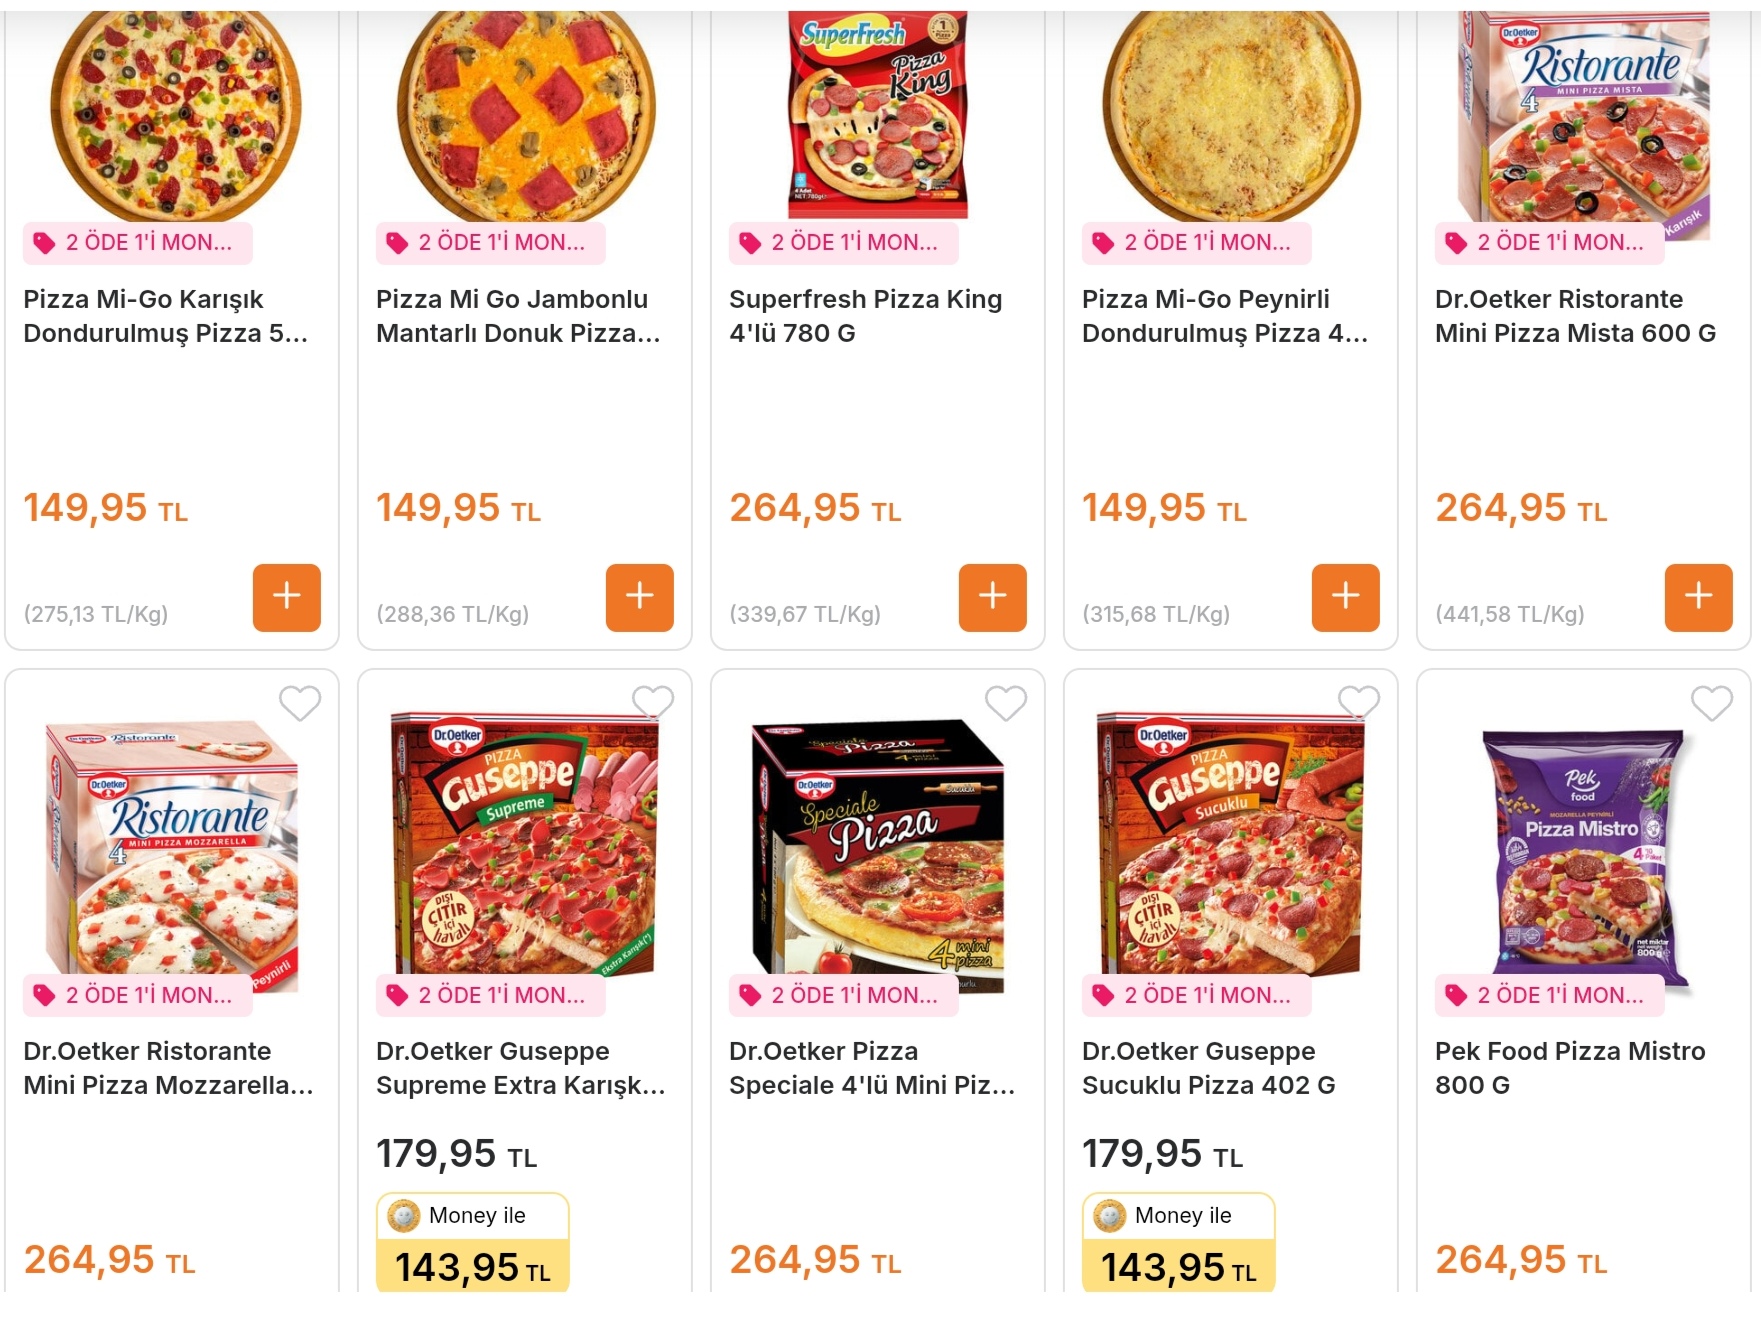1761x1317 pixels.
Task: Add Pizza Mi-Go Karışık to cart
Action: pyautogui.click(x=286, y=597)
